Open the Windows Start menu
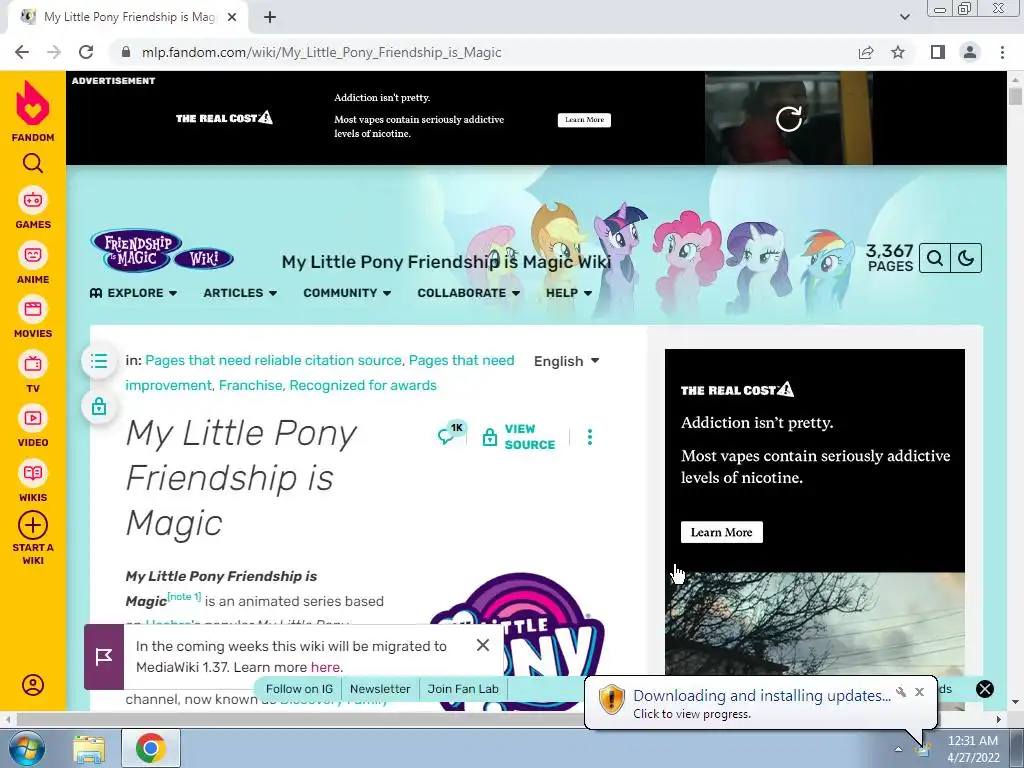Viewport: 1024px width, 768px height. (x=27, y=748)
